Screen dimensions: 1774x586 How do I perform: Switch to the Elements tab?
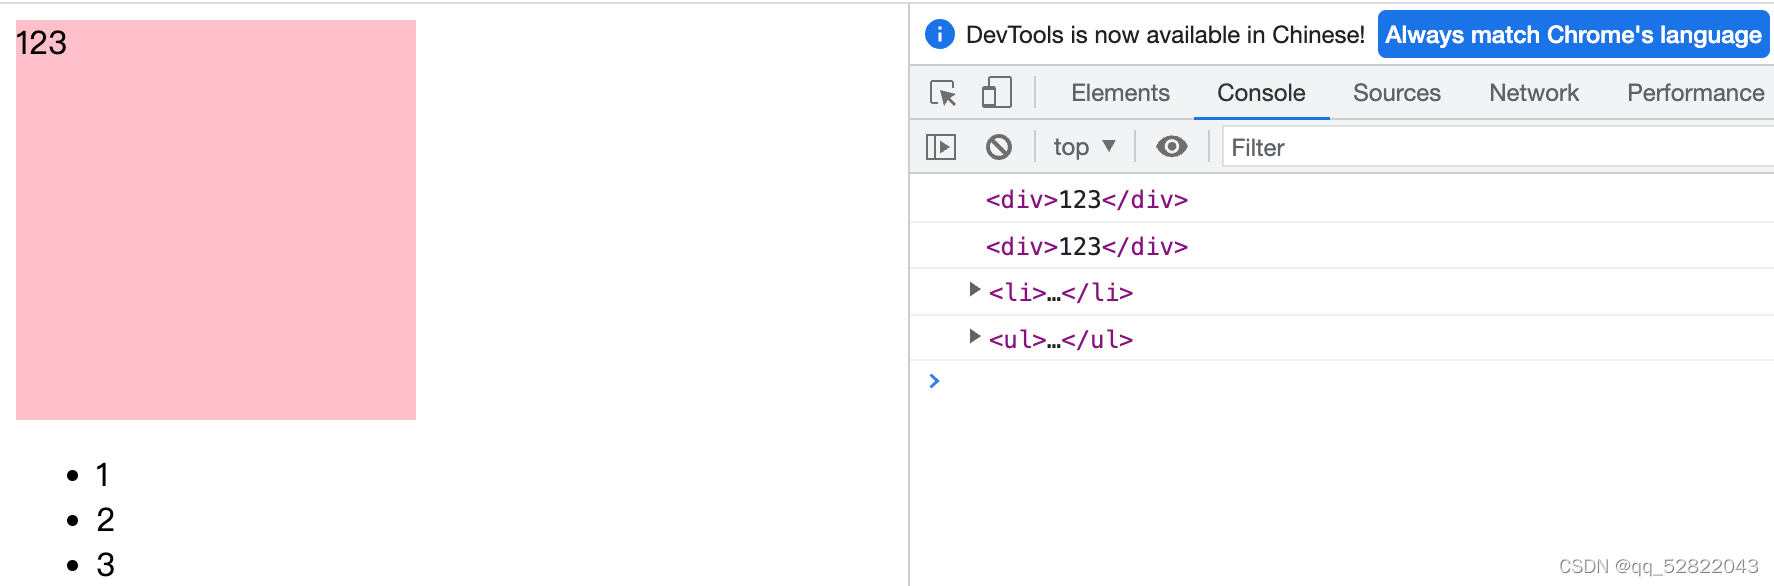pyautogui.click(x=1120, y=93)
